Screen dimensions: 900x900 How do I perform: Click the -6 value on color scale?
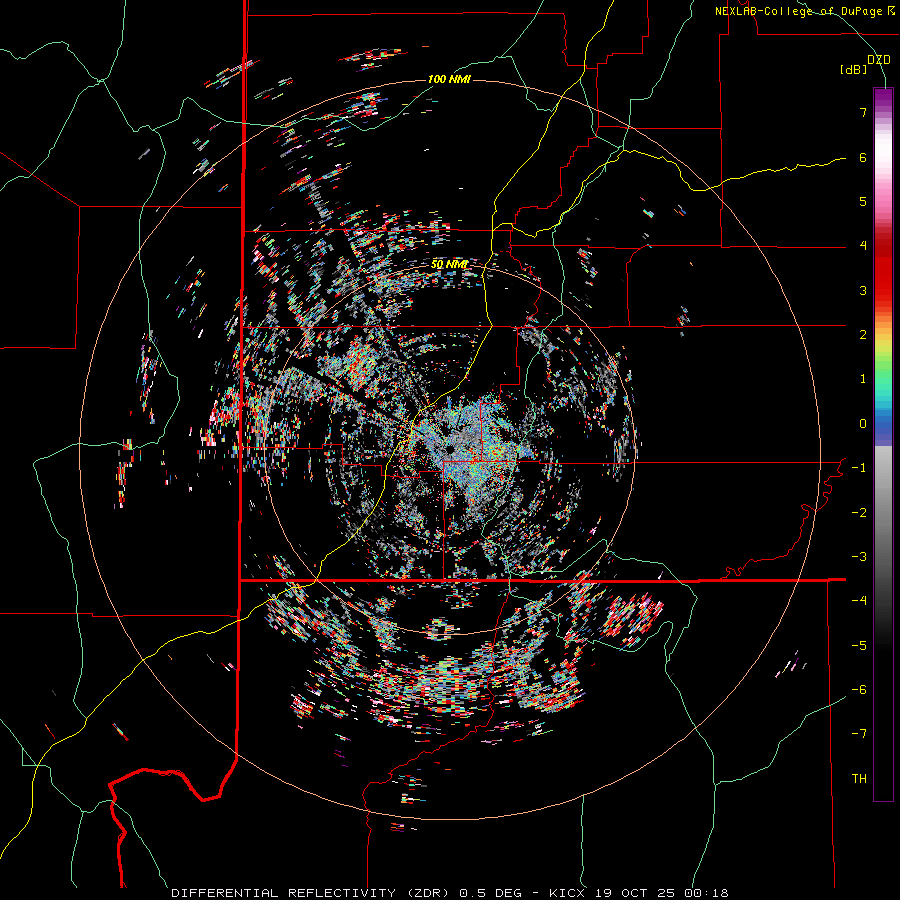(859, 689)
